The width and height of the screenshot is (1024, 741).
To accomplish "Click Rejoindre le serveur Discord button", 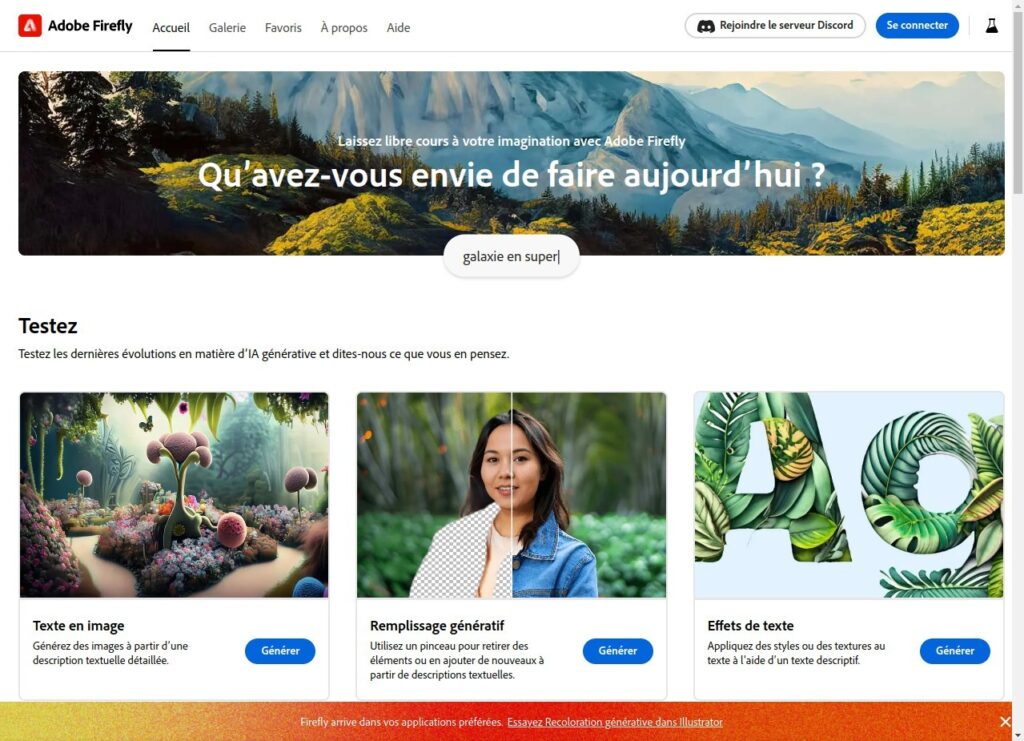I will (775, 25).
